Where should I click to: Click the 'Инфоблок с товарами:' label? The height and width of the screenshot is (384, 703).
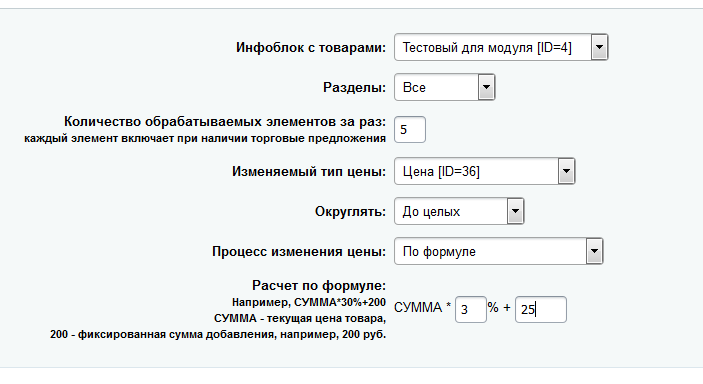311,47
